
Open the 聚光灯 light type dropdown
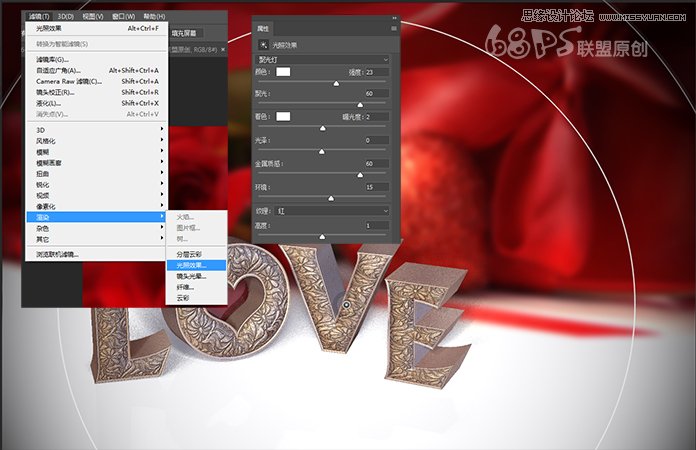coord(322,59)
